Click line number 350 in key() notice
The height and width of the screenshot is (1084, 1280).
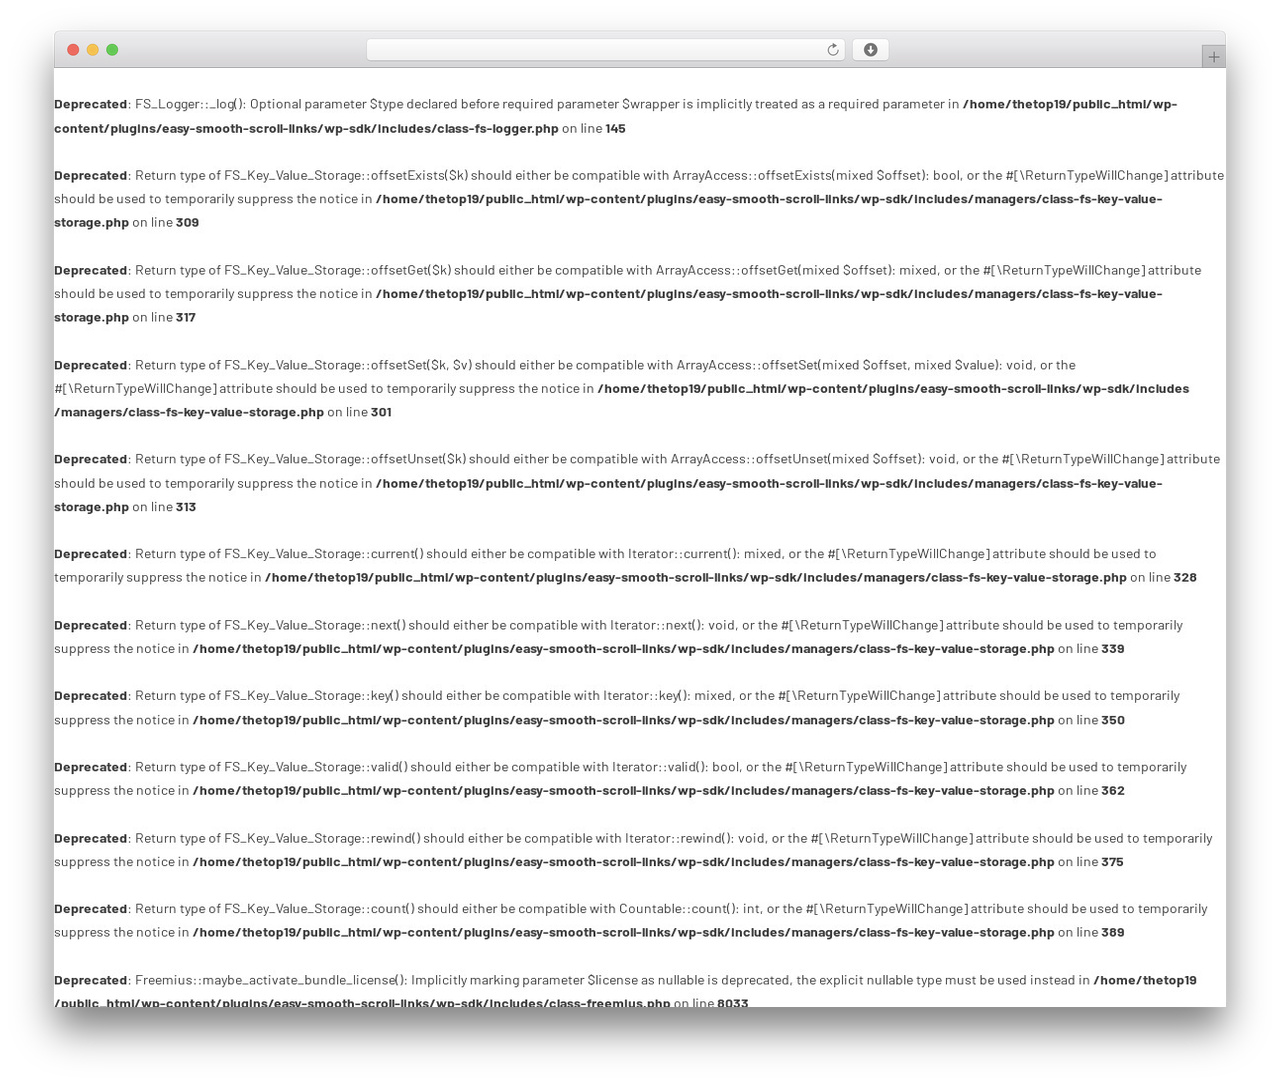[1113, 720]
